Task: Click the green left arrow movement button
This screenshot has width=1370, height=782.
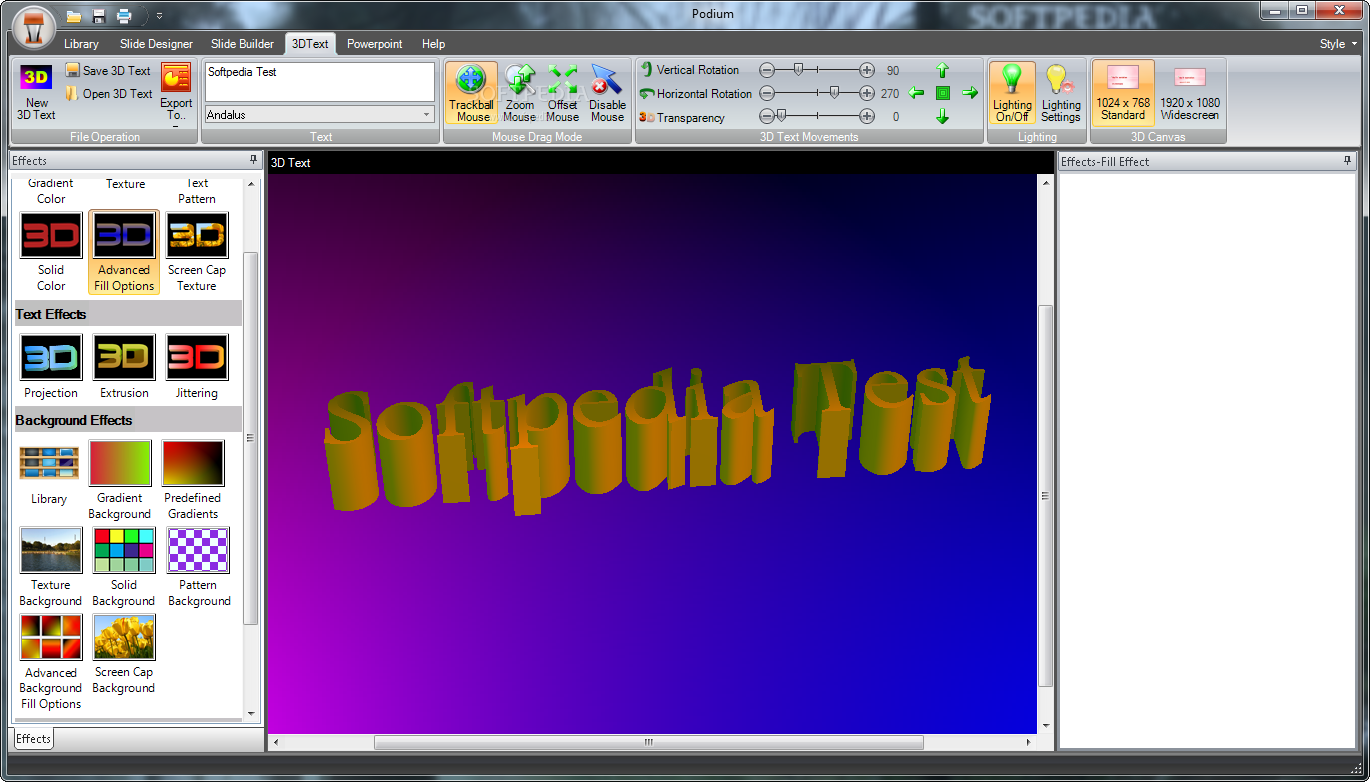Action: (x=916, y=93)
